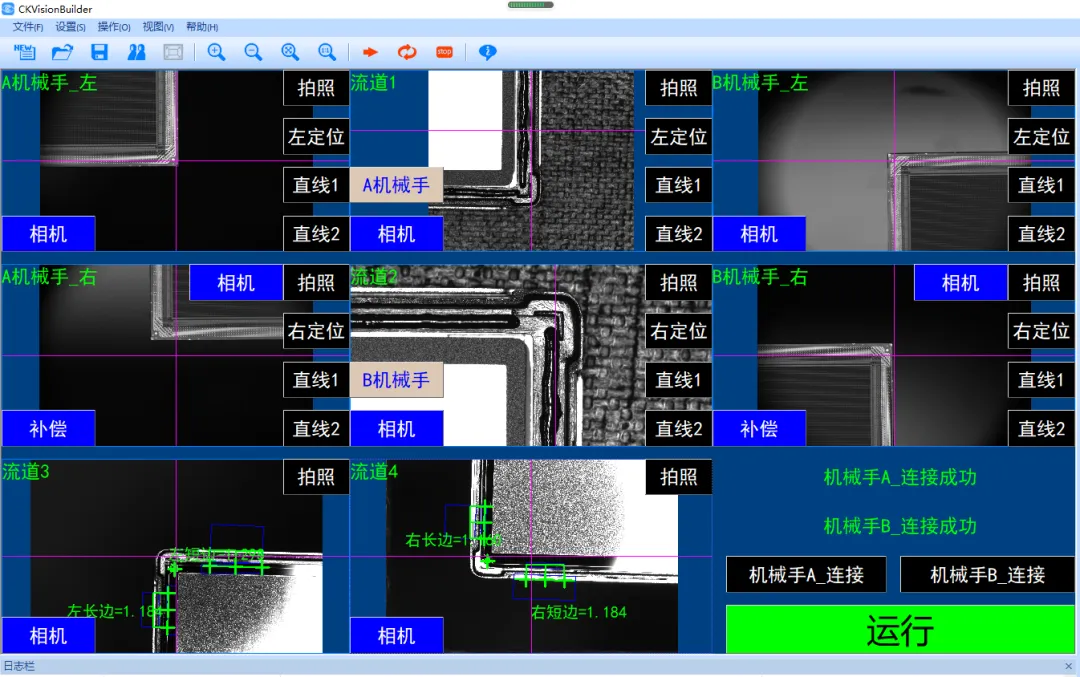Click the zoom out magnifier icon

(x=253, y=52)
